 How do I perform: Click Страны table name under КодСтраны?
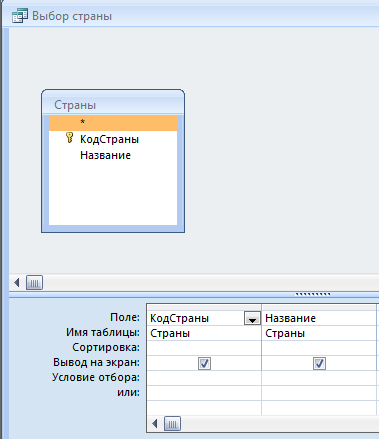tap(204, 333)
